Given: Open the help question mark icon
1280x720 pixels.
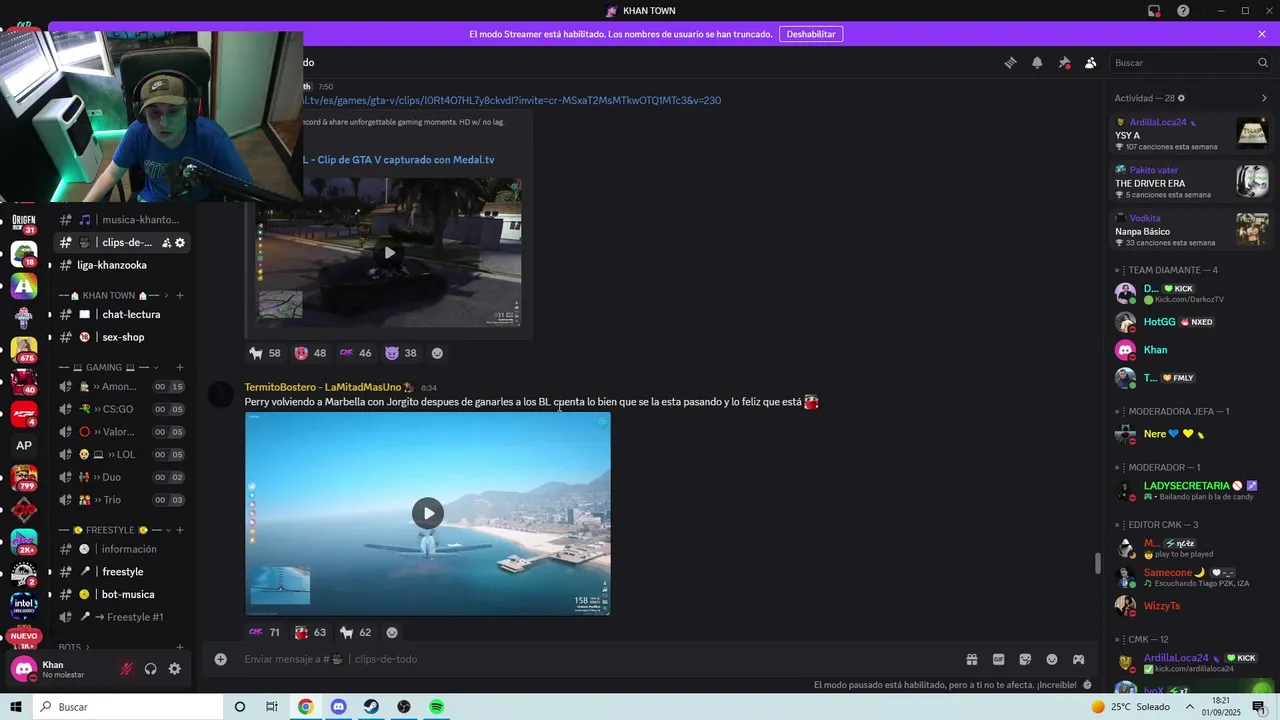Looking at the screenshot, I should [x=1183, y=11].
